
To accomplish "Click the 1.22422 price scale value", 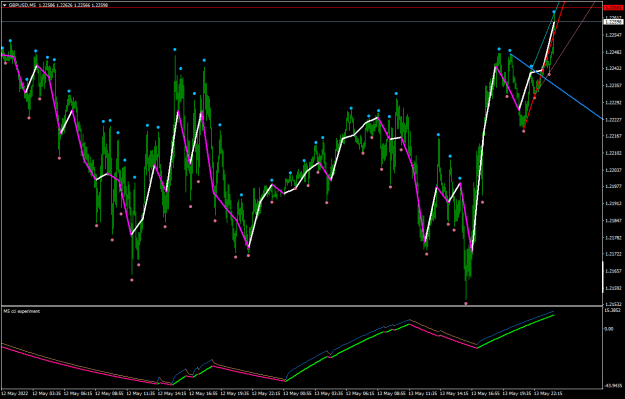I will tap(613, 69).
